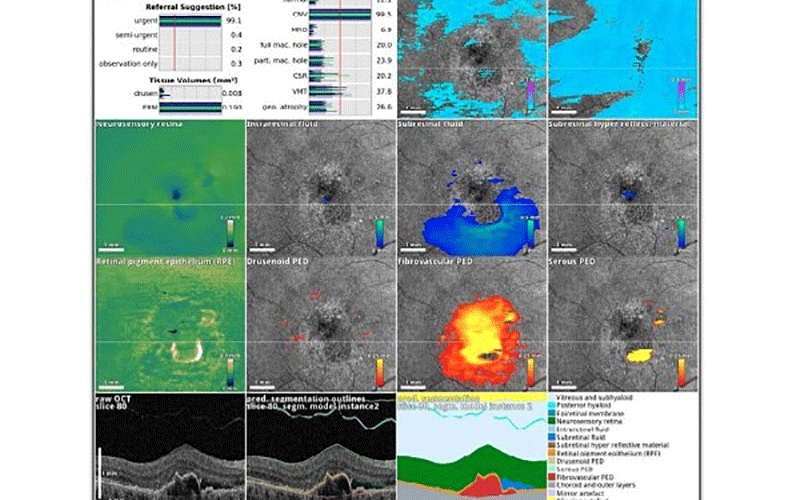Open the Intraretinal fluid map panel
The image size is (800, 500).
coord(321,187)
